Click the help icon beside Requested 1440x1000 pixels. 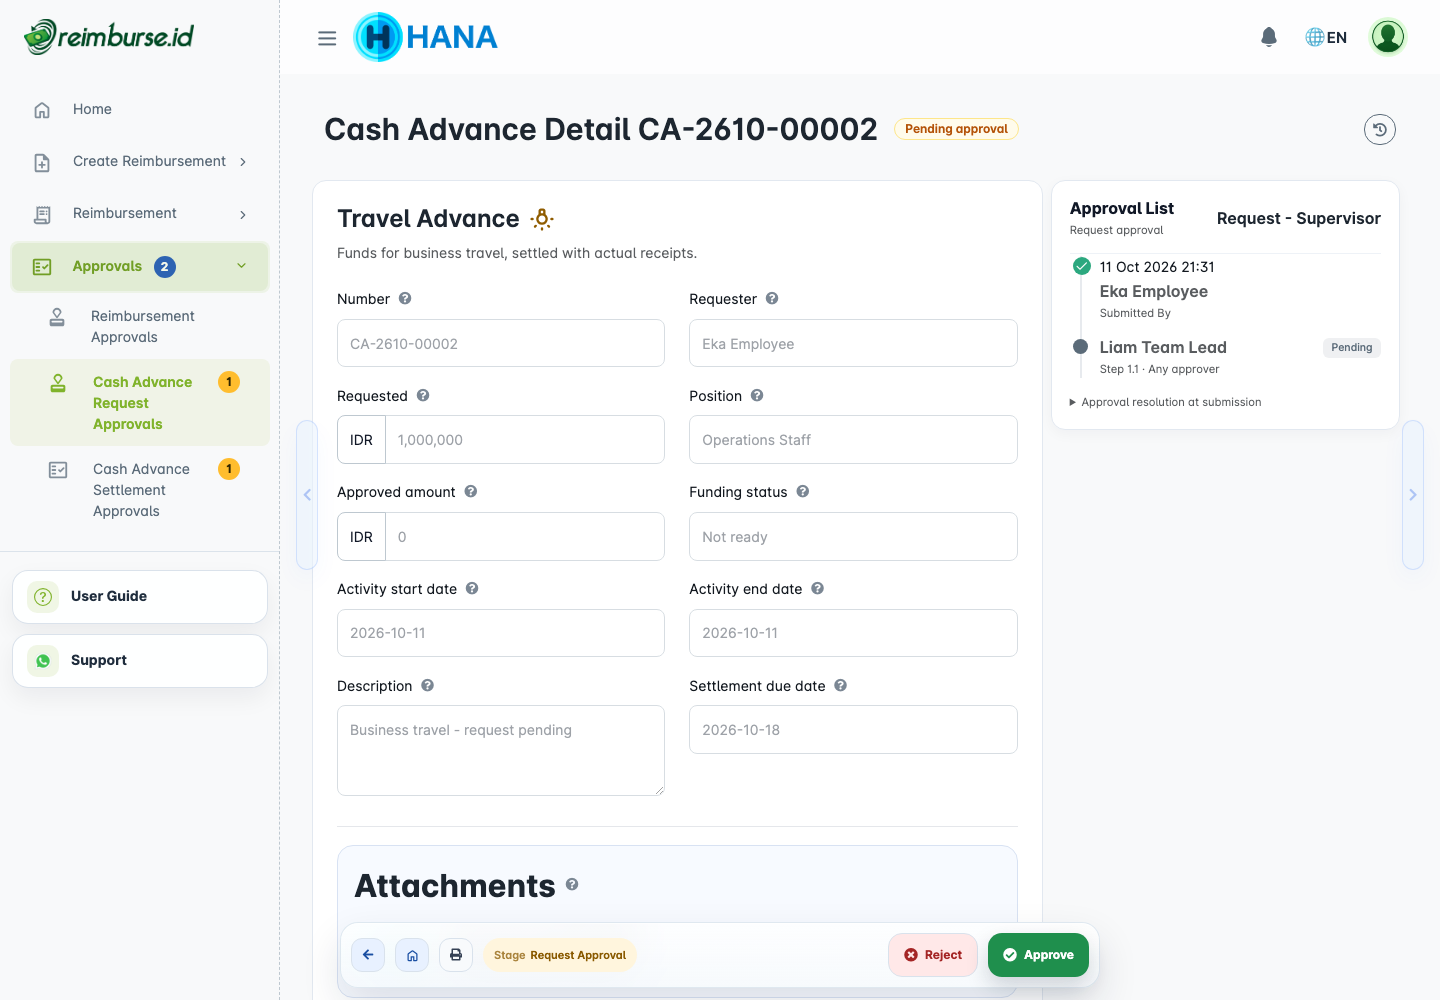pyautogui.click(x=423, y=395)
